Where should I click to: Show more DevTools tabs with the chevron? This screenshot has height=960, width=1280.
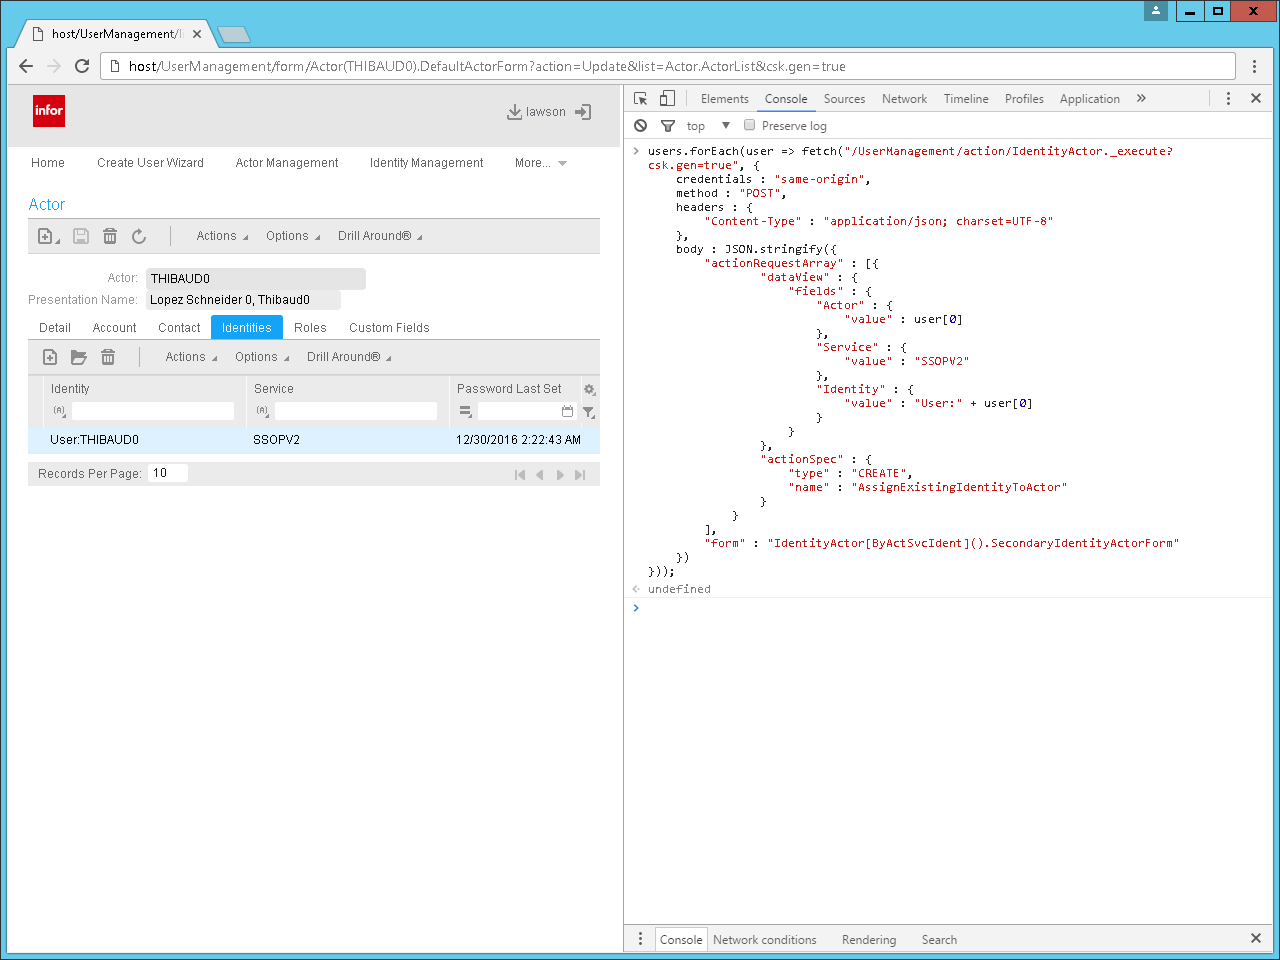click(x=1141, y=98)
